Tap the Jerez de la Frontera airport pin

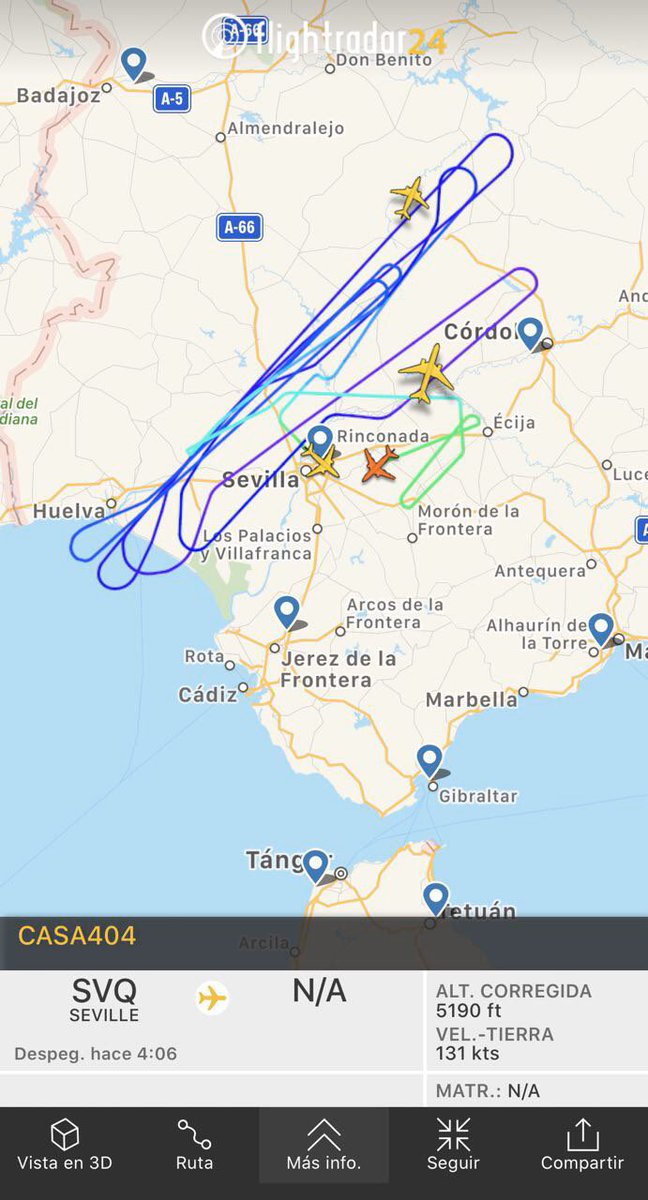pos(287,612)
